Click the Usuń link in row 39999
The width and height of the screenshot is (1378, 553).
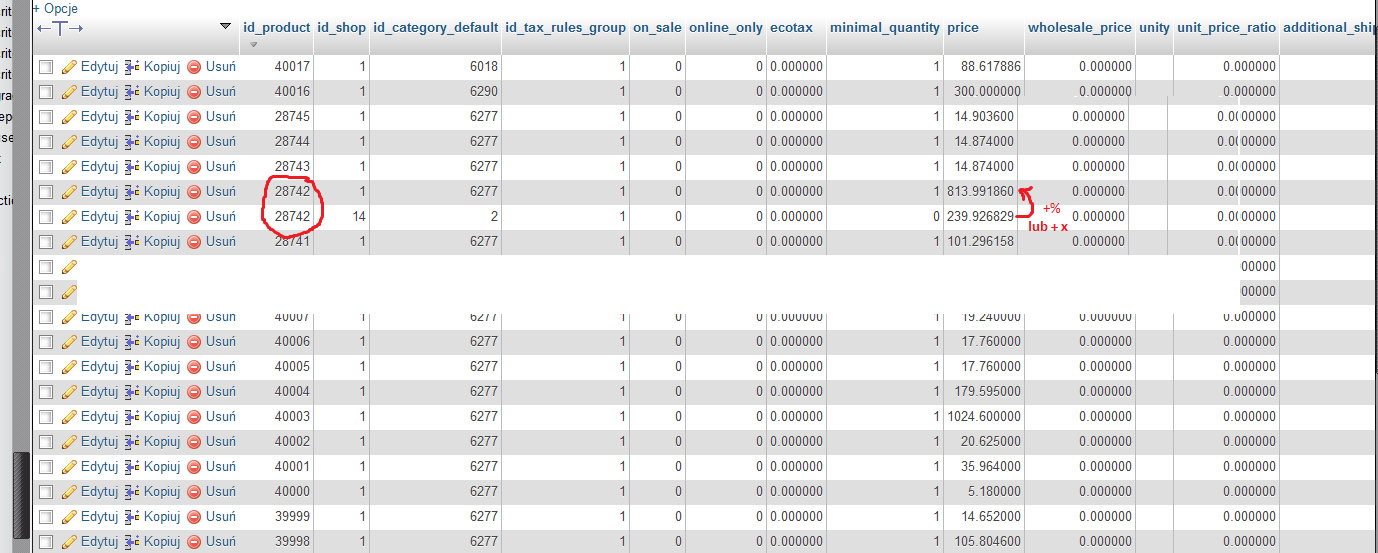[x=221, y=517]
